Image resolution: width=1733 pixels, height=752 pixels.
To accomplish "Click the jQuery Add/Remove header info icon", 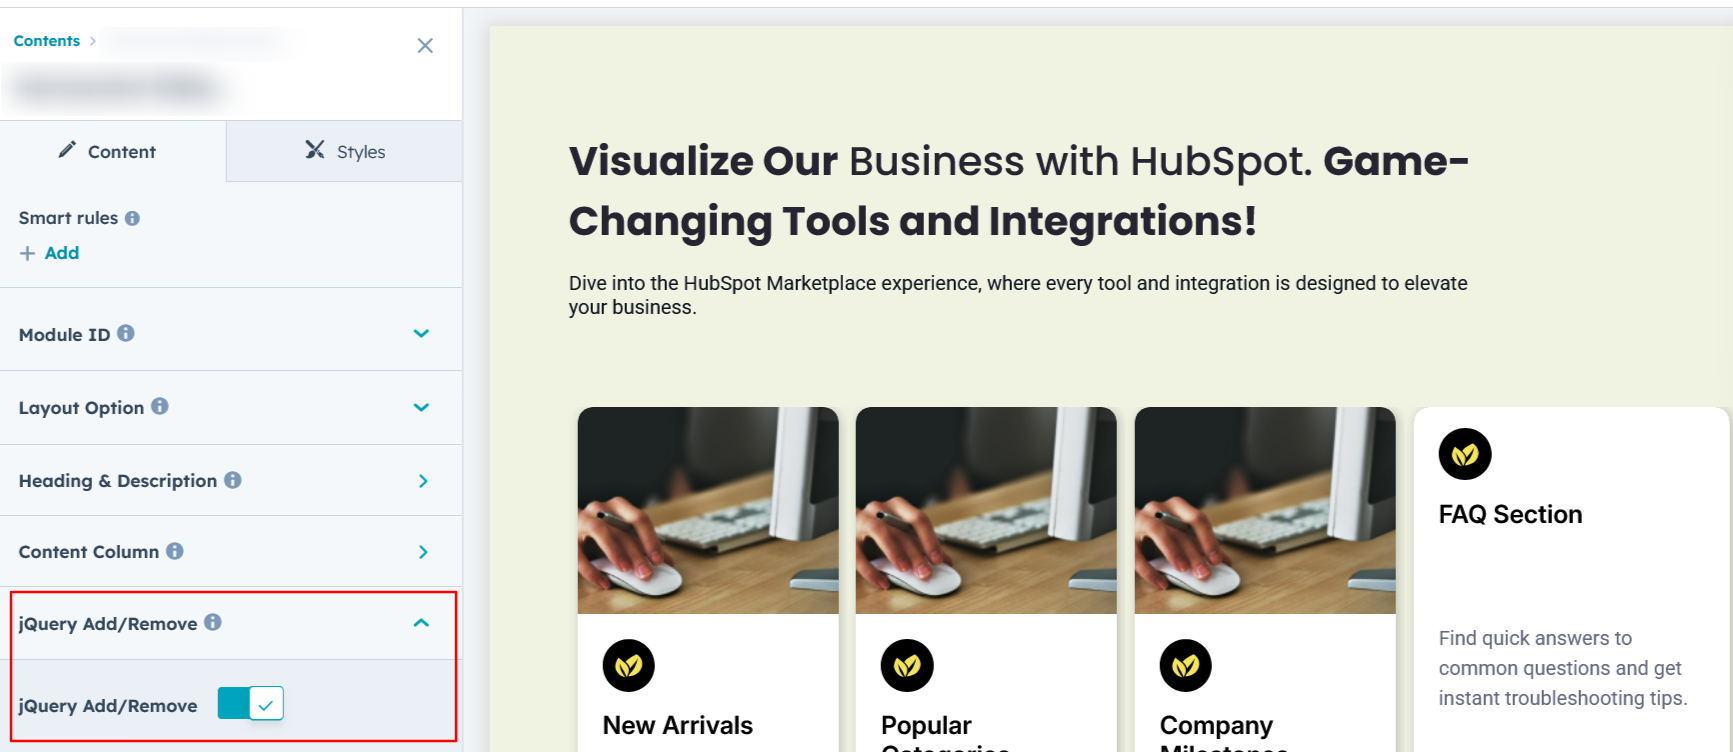I will [213, 622].
